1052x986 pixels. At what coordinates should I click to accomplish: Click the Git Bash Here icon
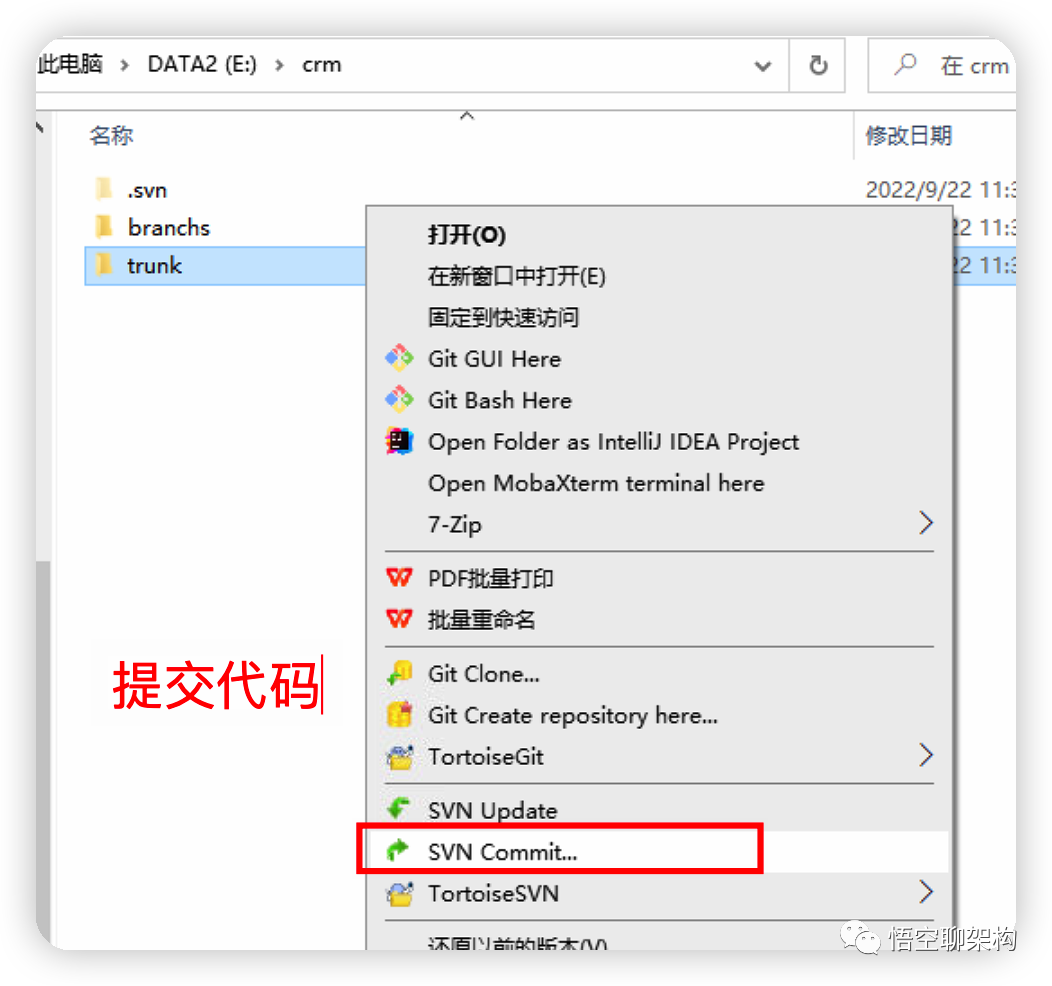[x=399, y=400]
